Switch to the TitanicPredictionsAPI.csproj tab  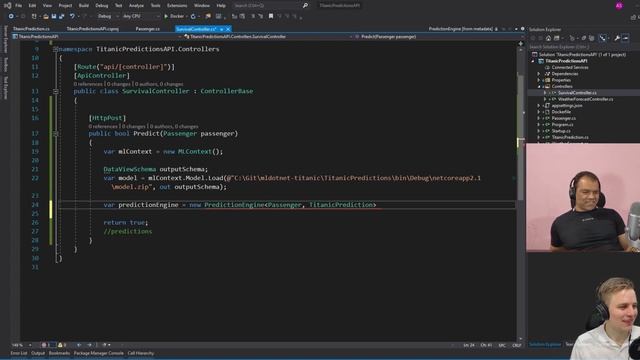click(93, 29)
